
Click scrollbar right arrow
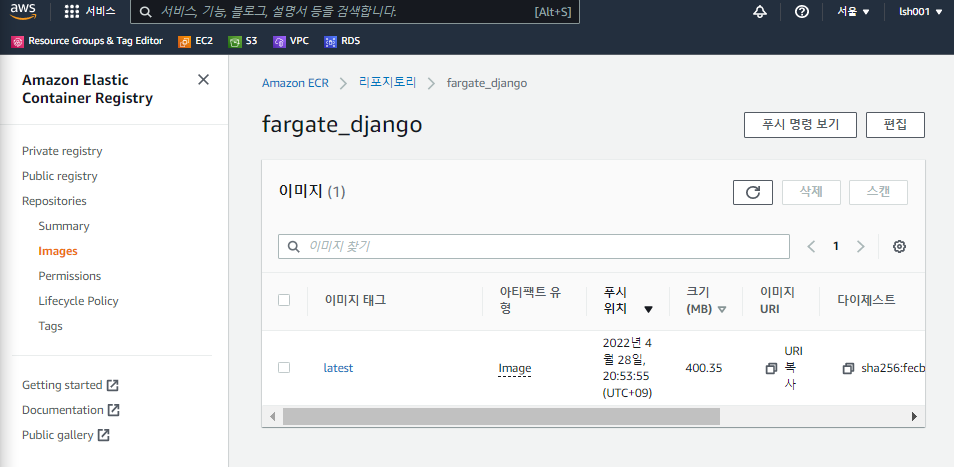pyautogui.click(x=914, y=417)
